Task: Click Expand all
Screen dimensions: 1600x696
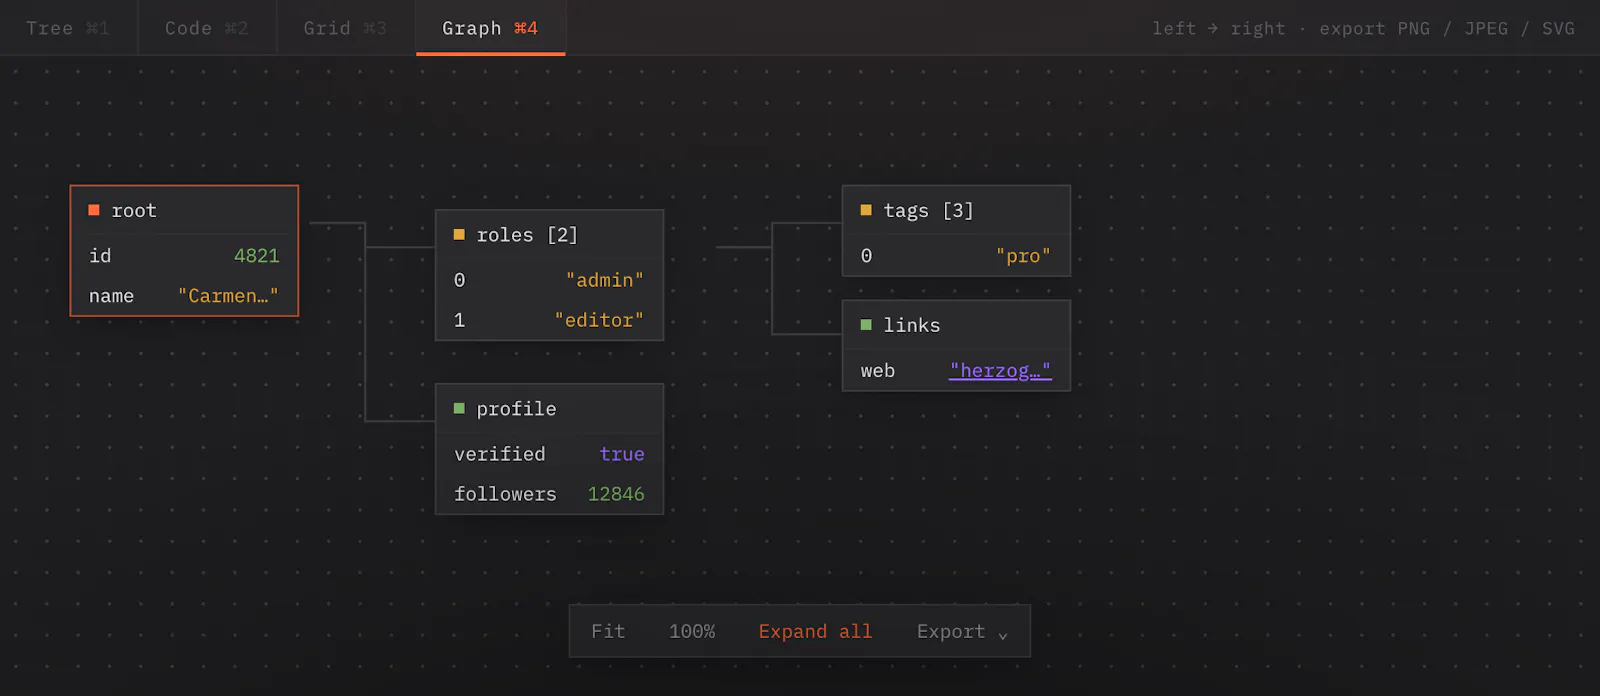Action: [x=815, y=631]
